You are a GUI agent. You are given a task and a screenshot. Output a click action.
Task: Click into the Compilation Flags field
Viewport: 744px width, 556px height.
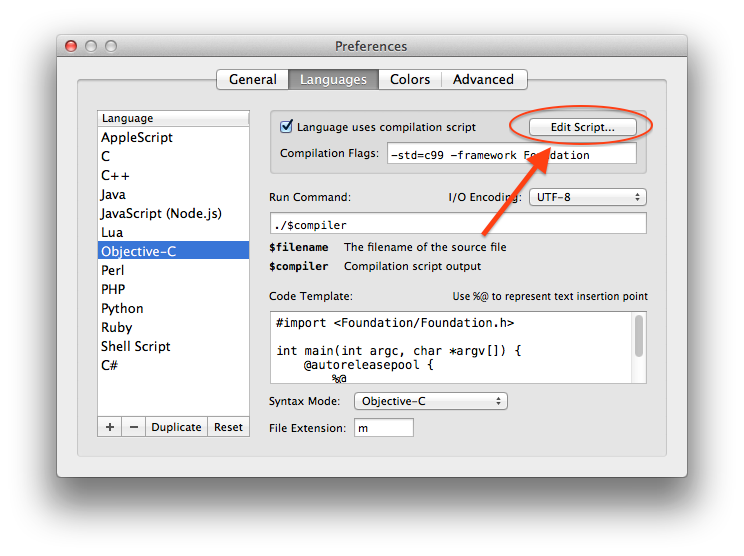click(x=512, y=154)
